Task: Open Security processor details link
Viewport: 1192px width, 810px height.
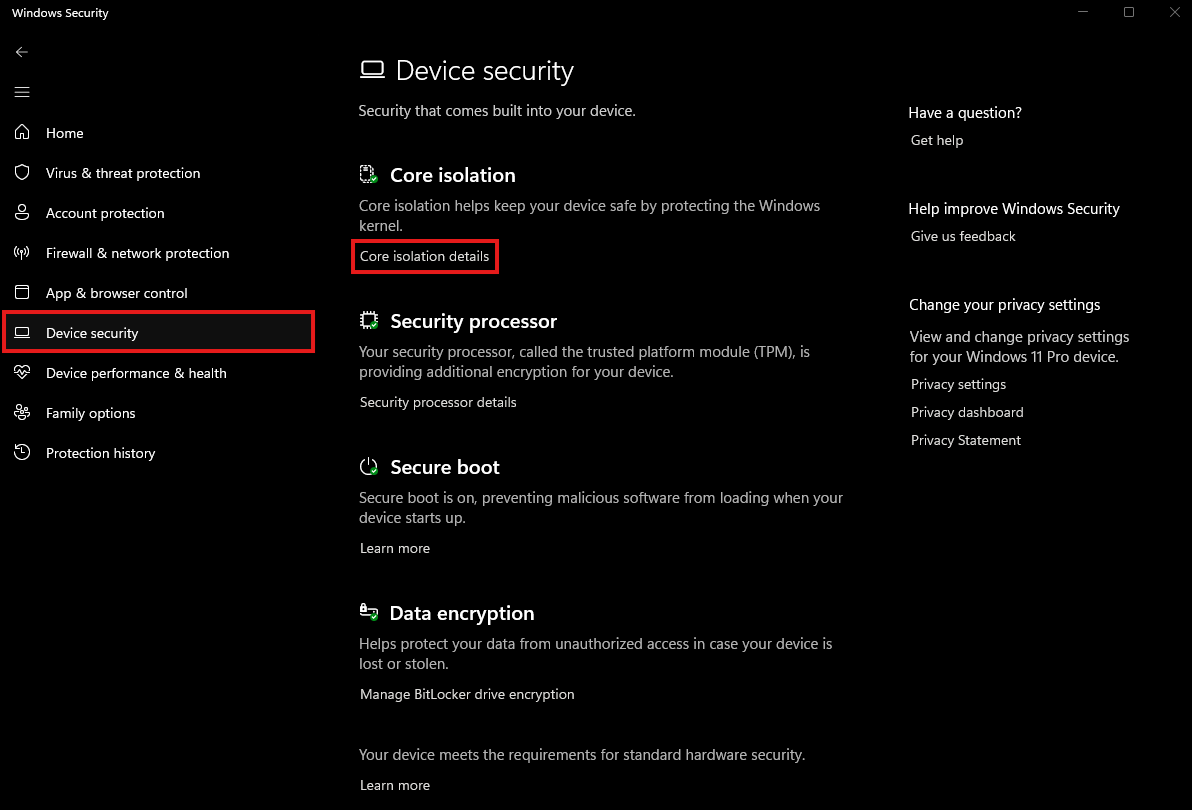Action: point(438,402)
